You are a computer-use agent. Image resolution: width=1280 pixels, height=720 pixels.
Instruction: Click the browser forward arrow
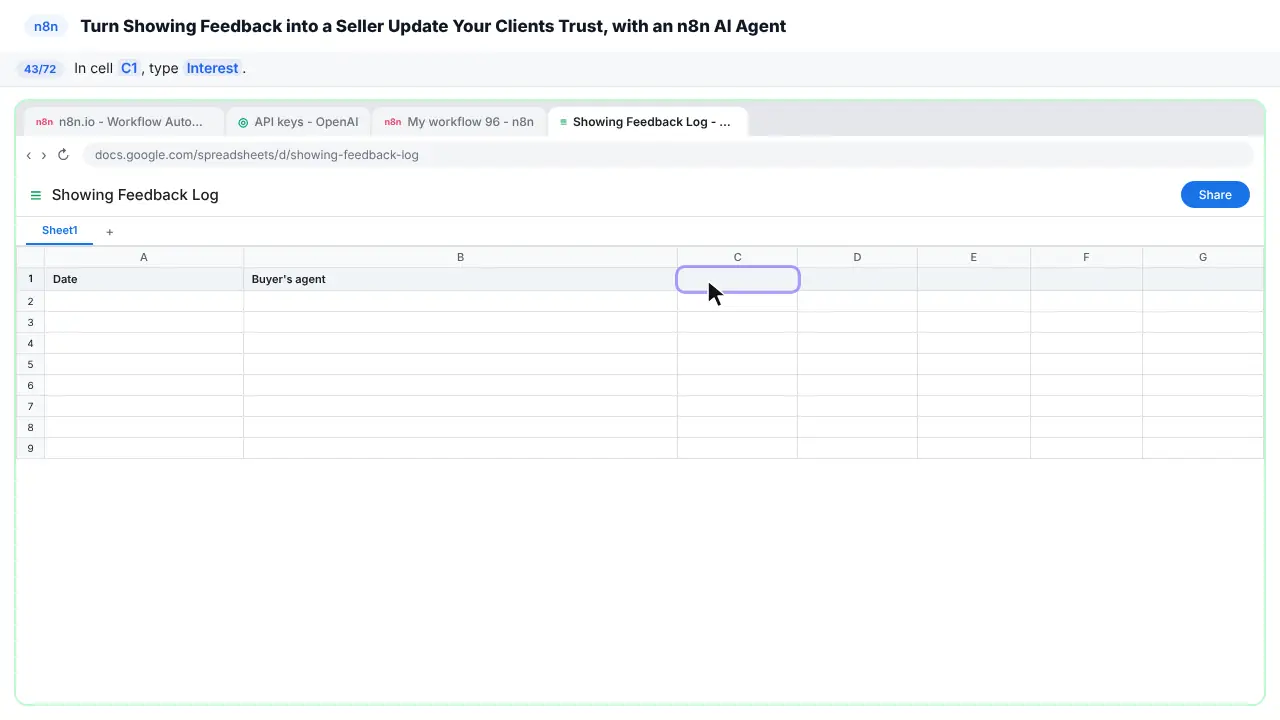point(43,155)
